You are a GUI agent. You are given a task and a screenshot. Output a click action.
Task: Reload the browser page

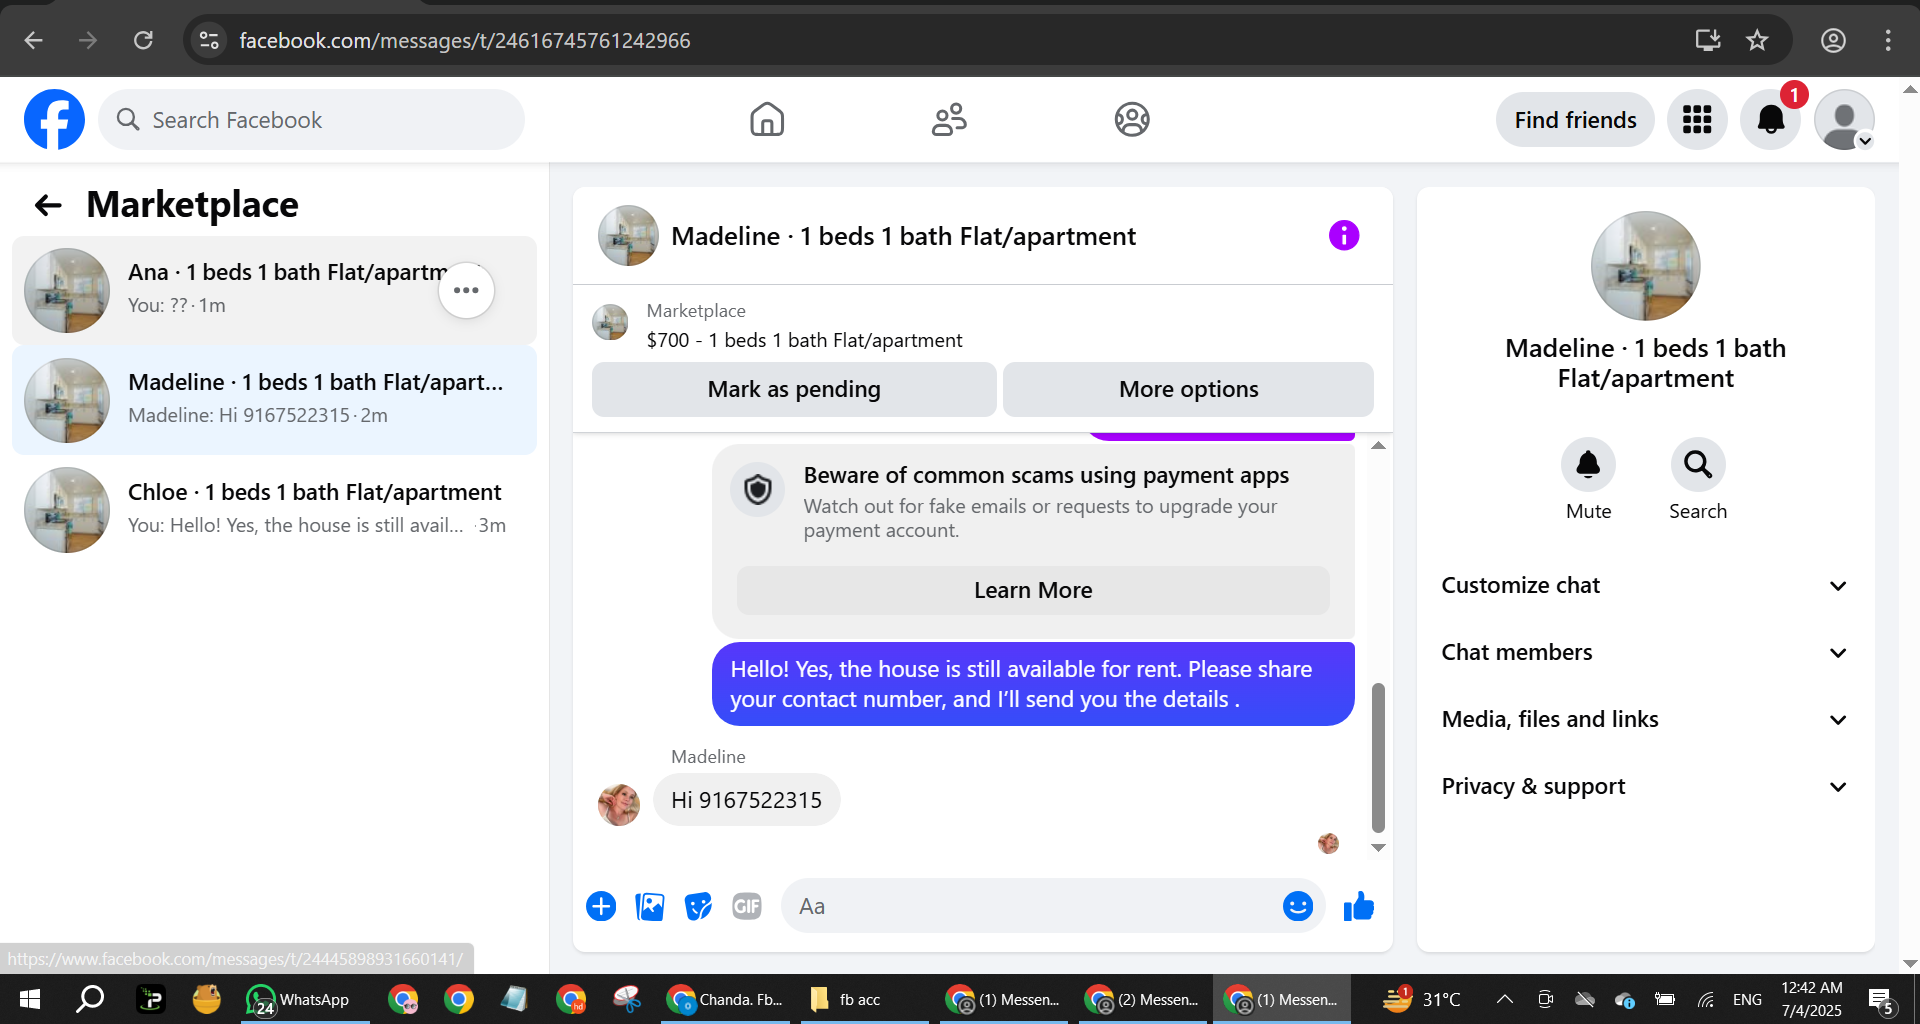(x=143, y=40)
